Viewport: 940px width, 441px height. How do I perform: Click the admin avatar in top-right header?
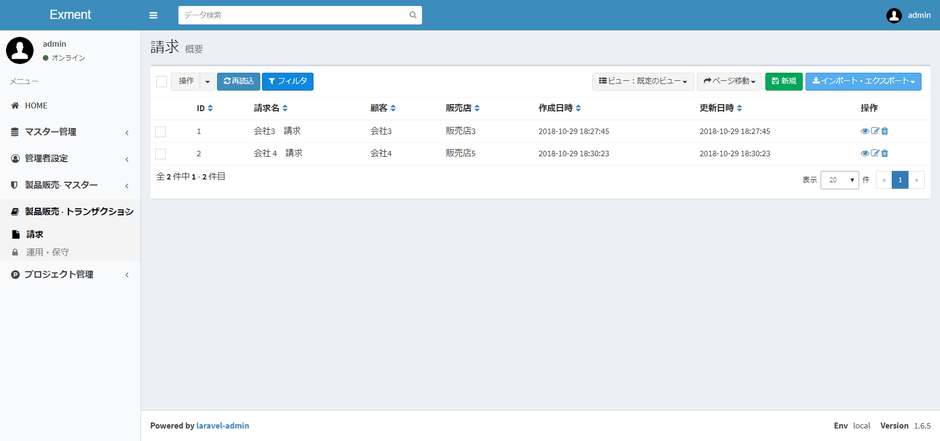point(894,15)
